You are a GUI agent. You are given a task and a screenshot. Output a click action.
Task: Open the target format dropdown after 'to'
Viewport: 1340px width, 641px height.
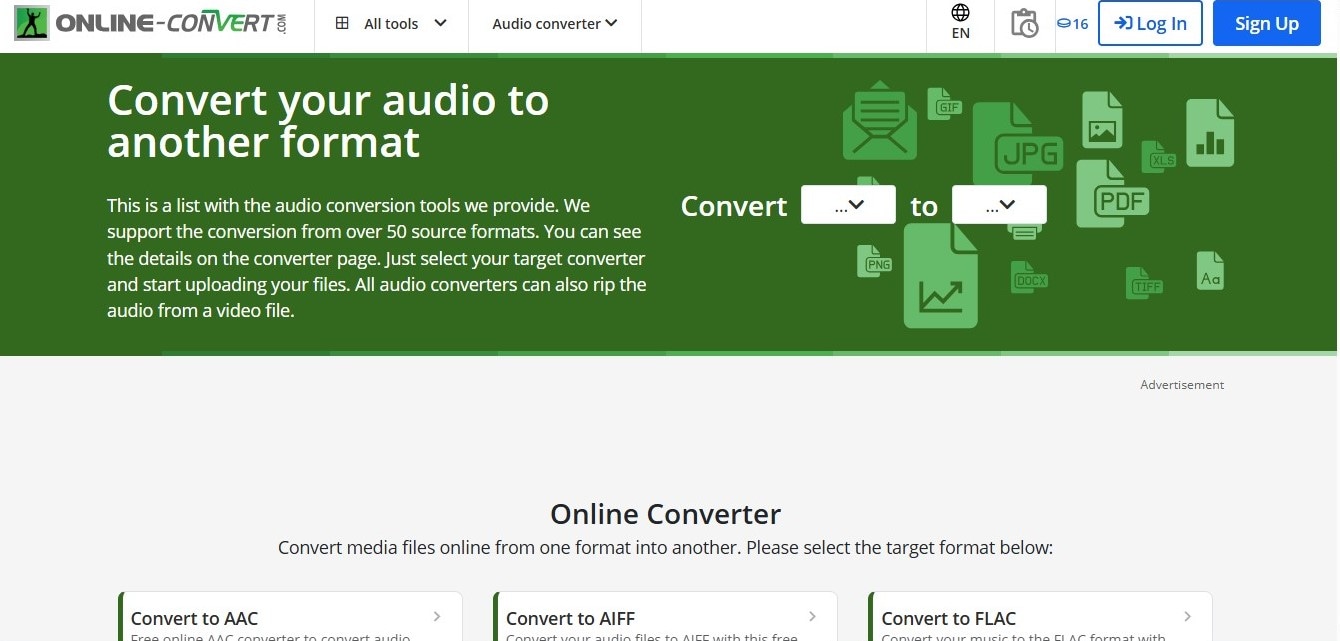(x=999, y=205)
